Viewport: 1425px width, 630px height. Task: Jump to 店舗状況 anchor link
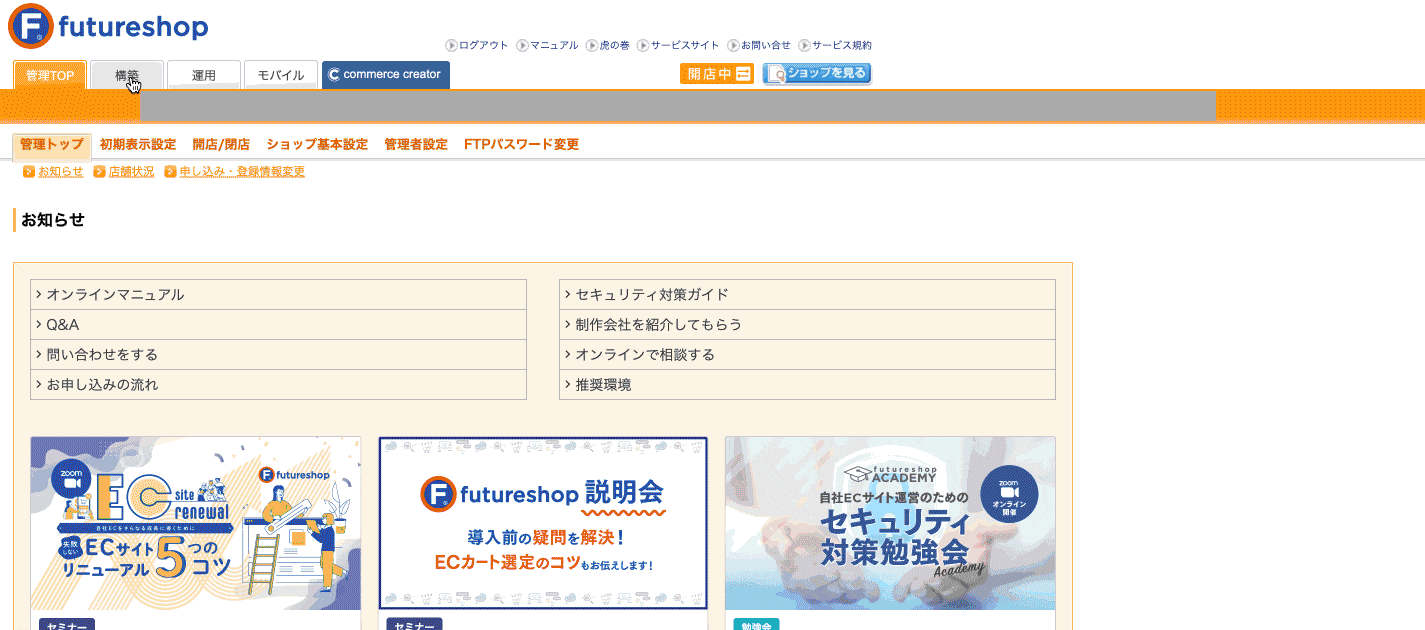[x=132, y=172]
